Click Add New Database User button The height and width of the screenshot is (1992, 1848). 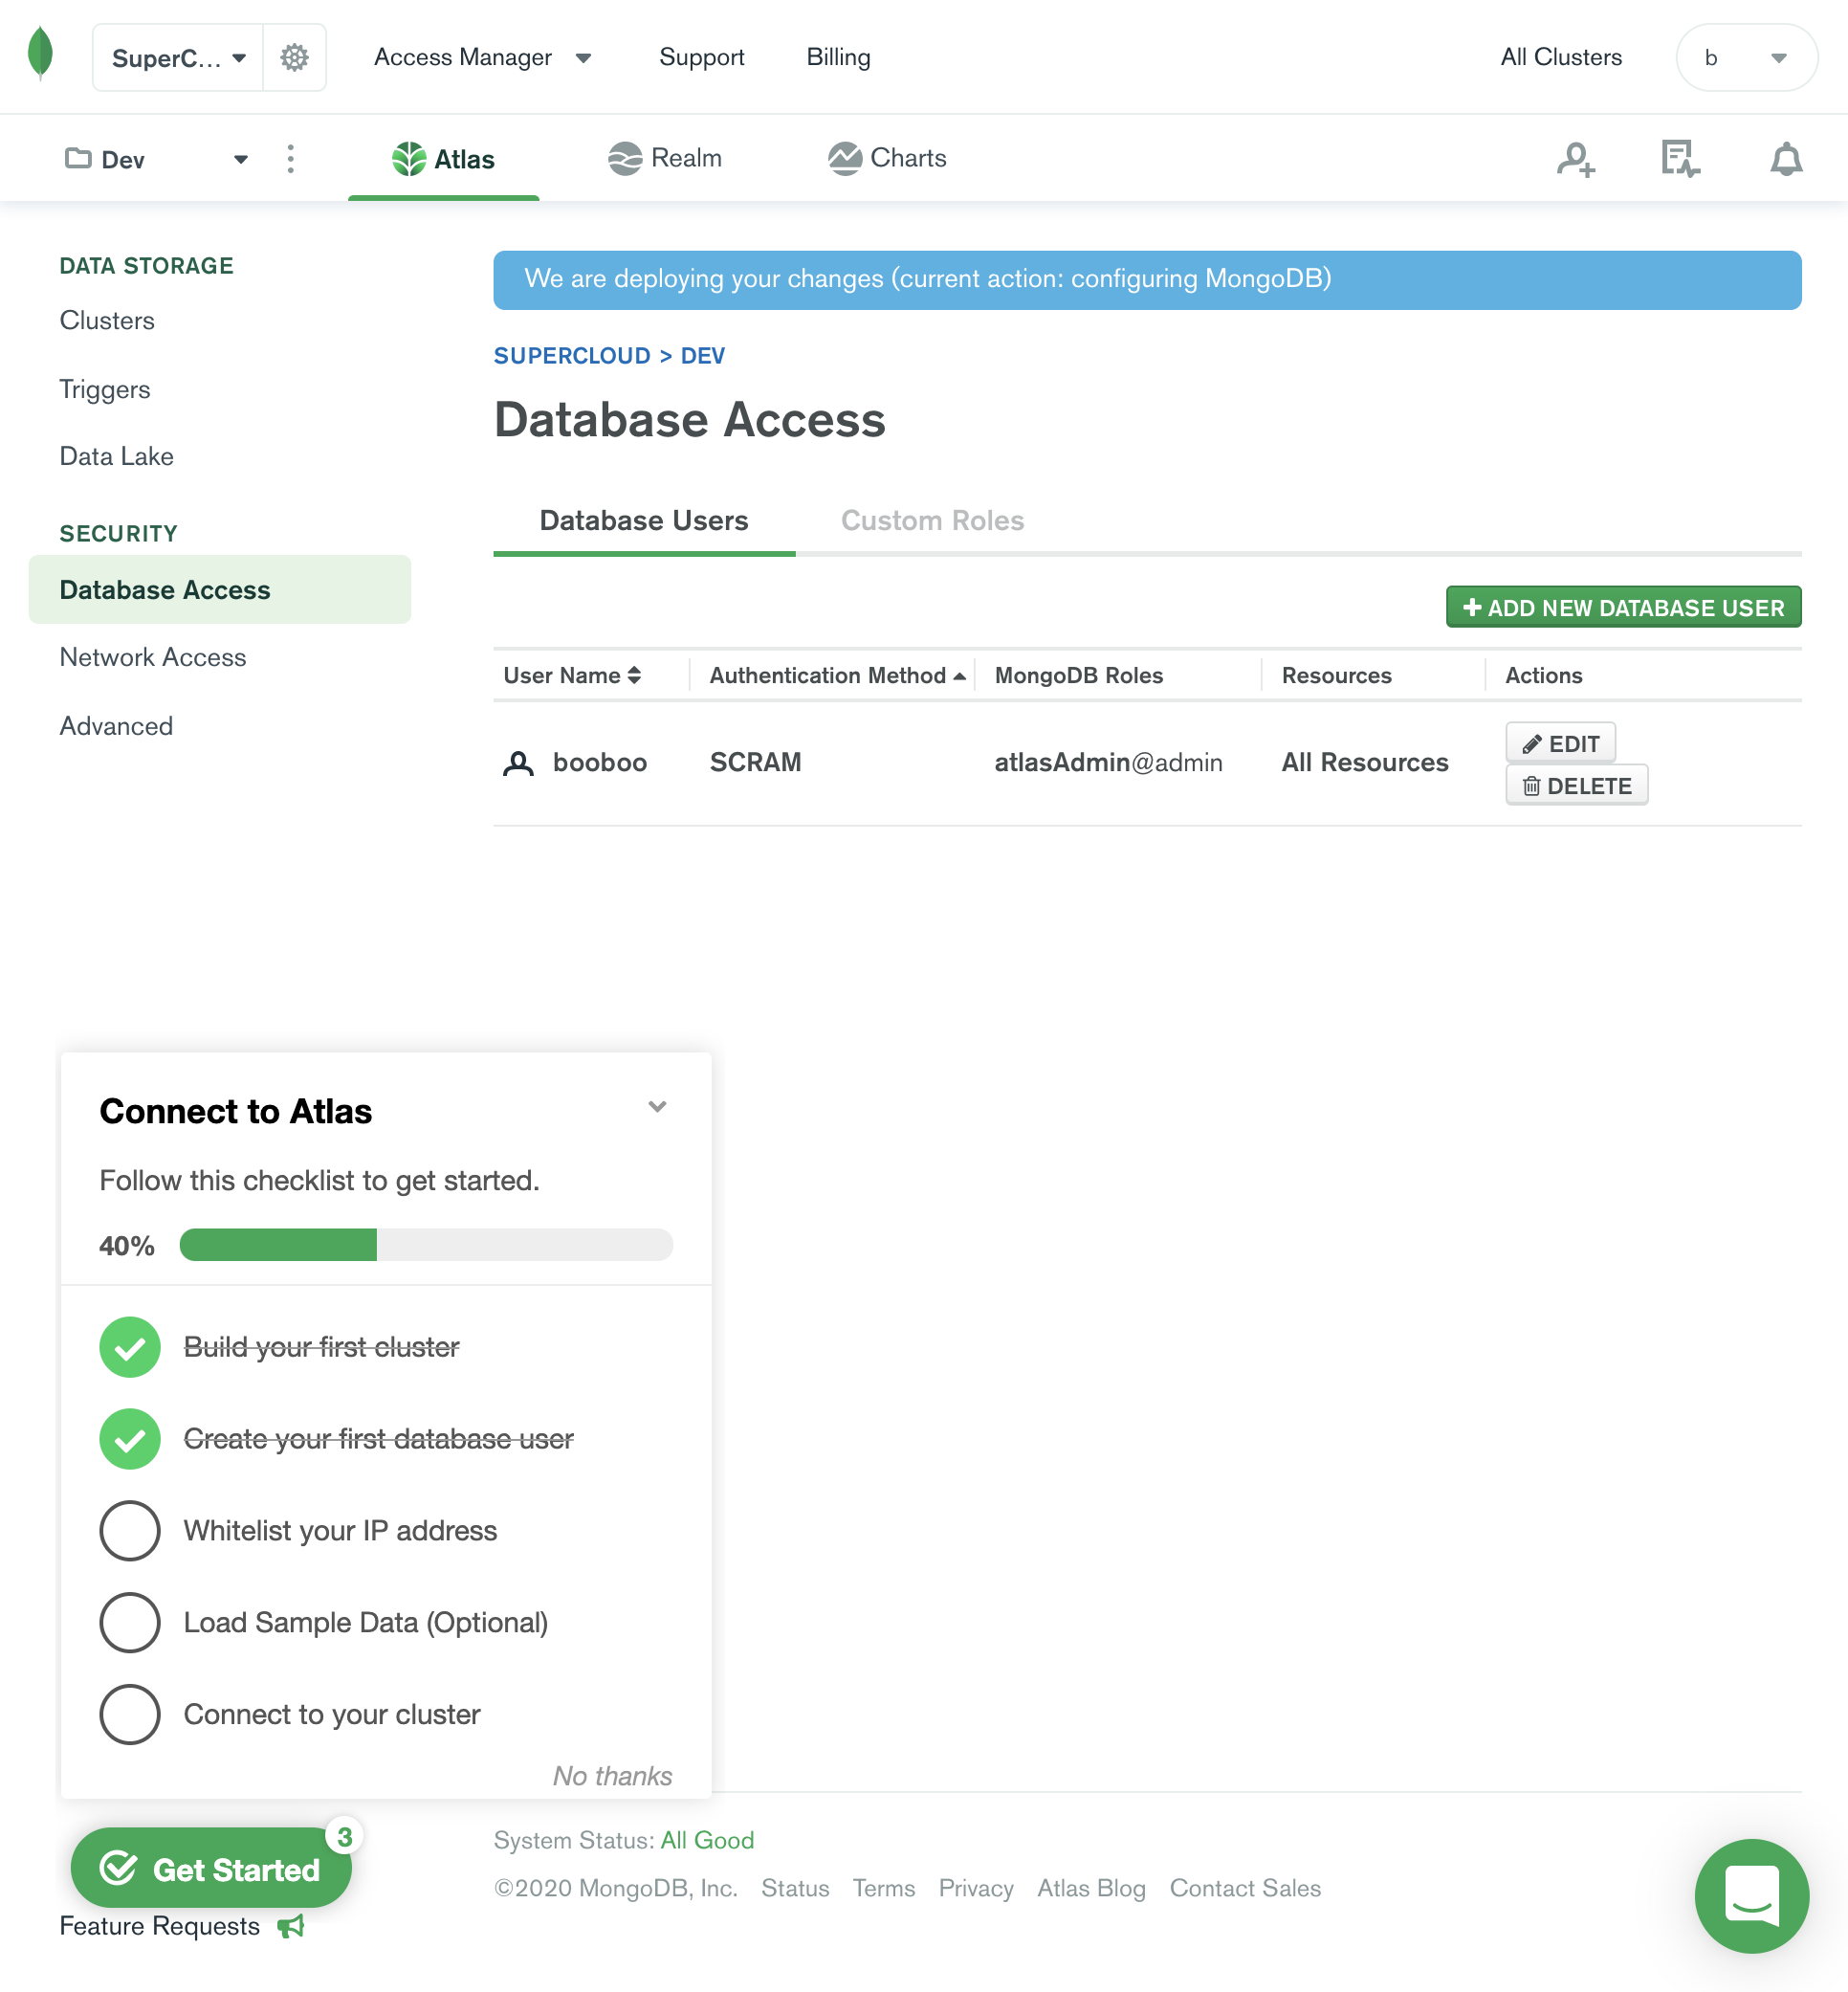click(1623, 607)
